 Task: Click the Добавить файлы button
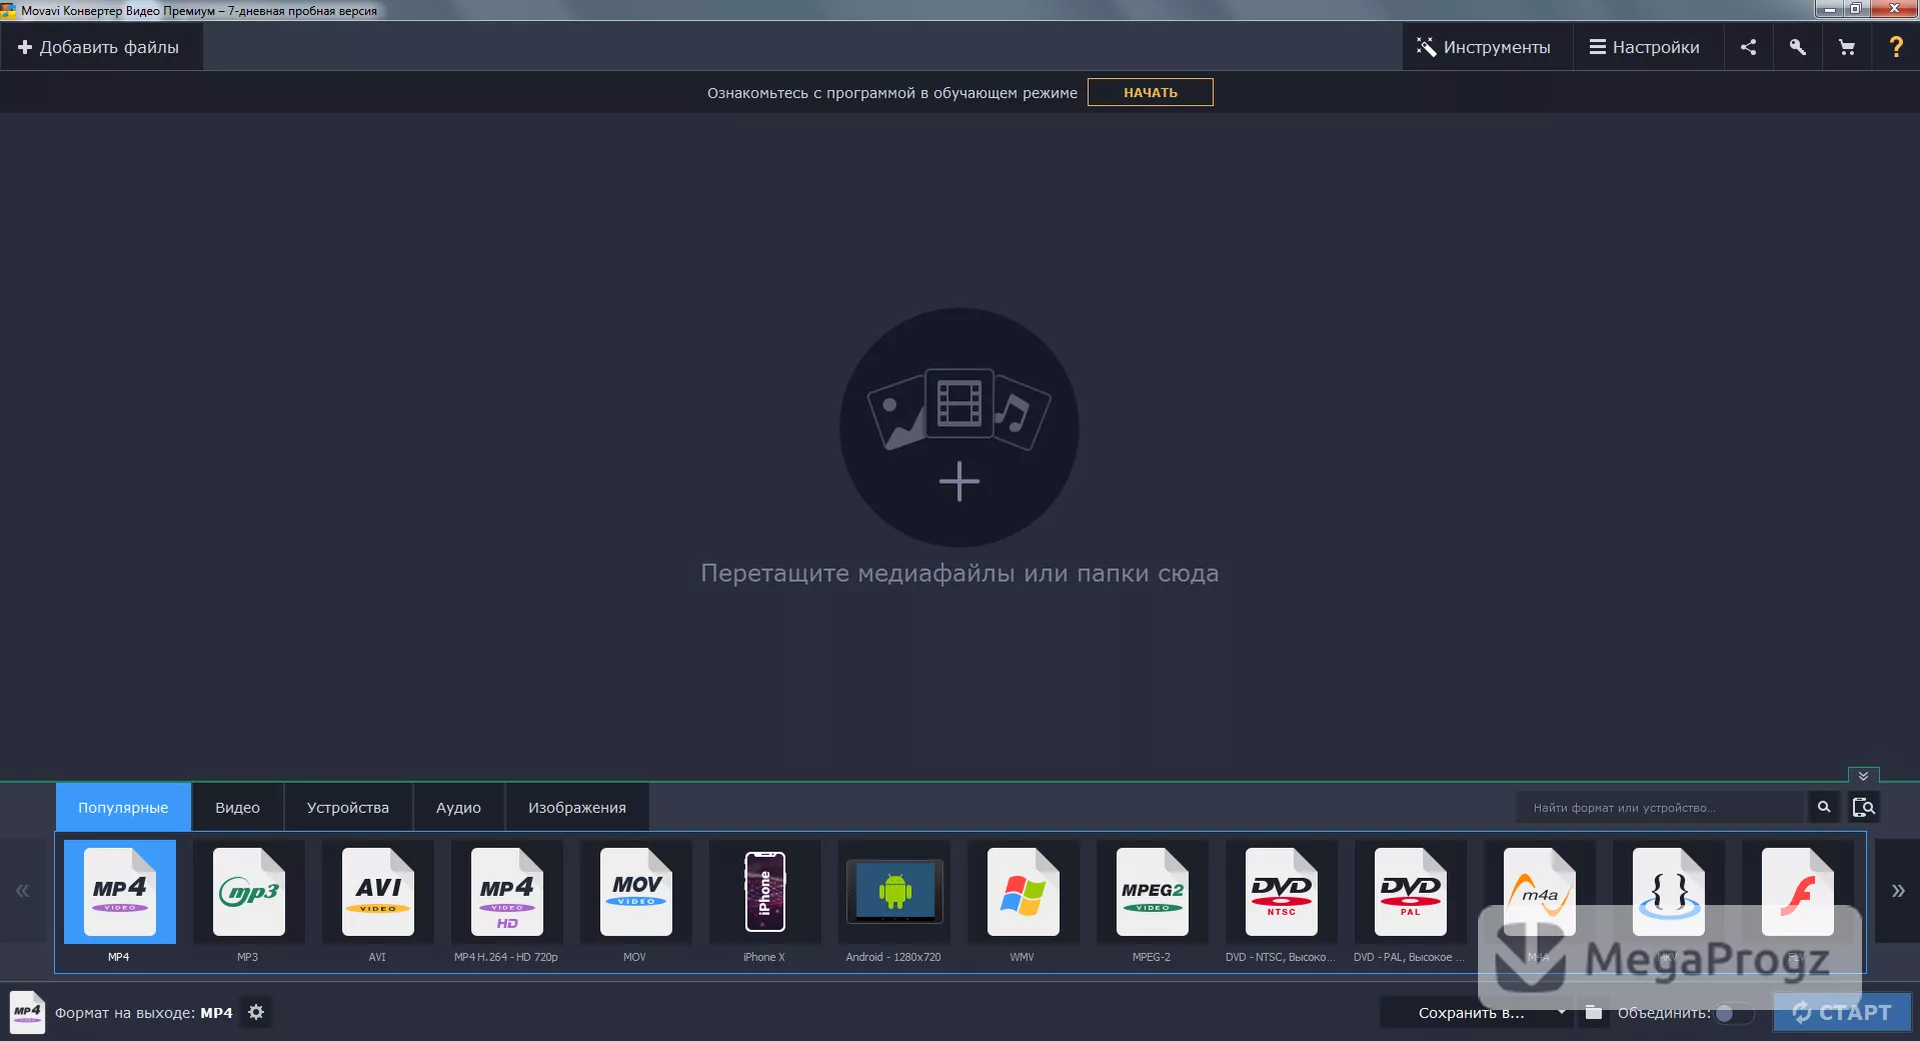click(x=100, y=47)
